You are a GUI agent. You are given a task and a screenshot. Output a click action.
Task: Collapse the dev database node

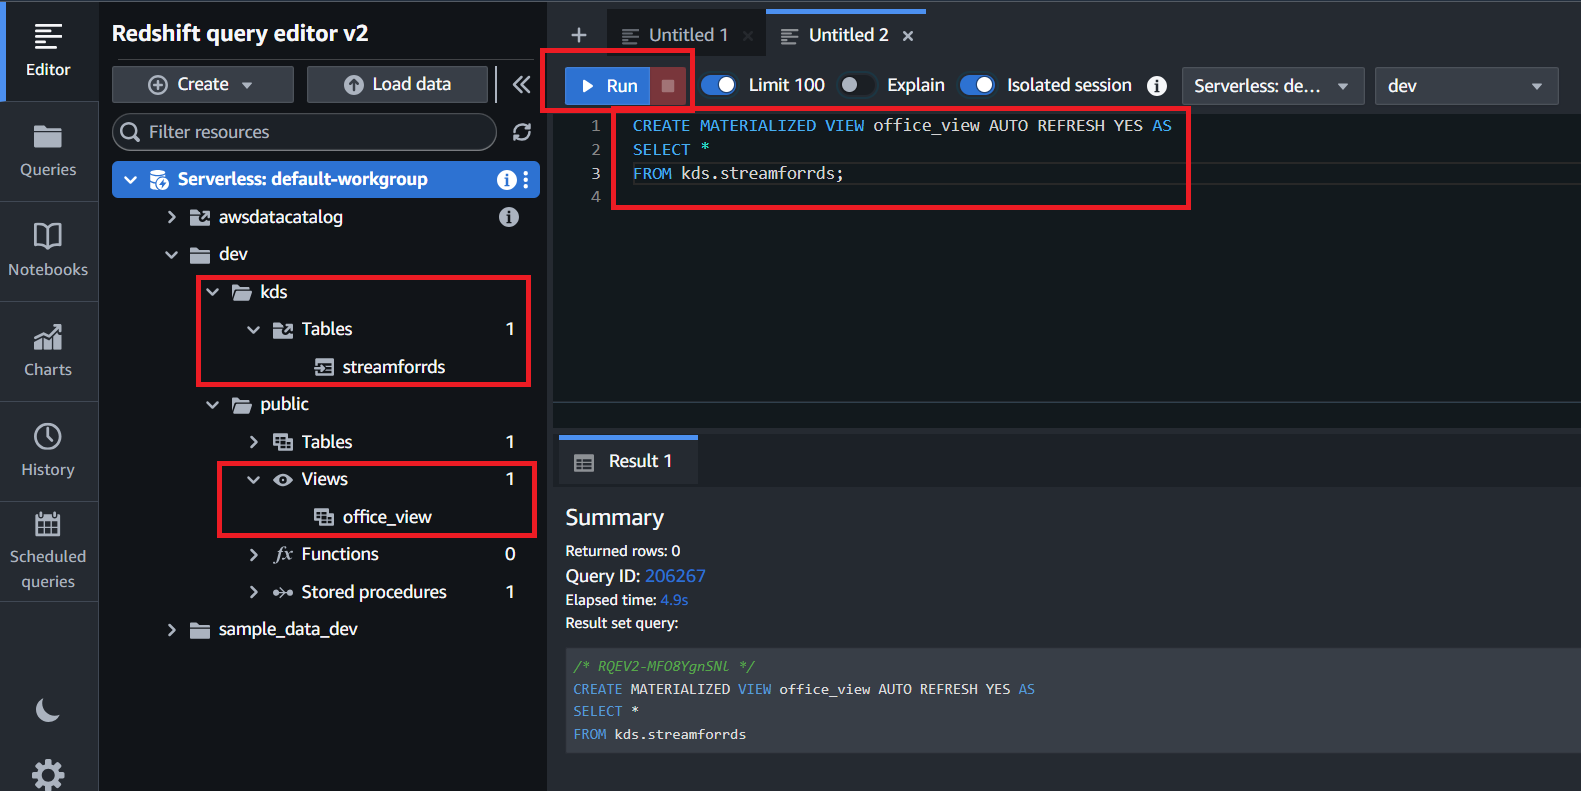click(171, 255)
